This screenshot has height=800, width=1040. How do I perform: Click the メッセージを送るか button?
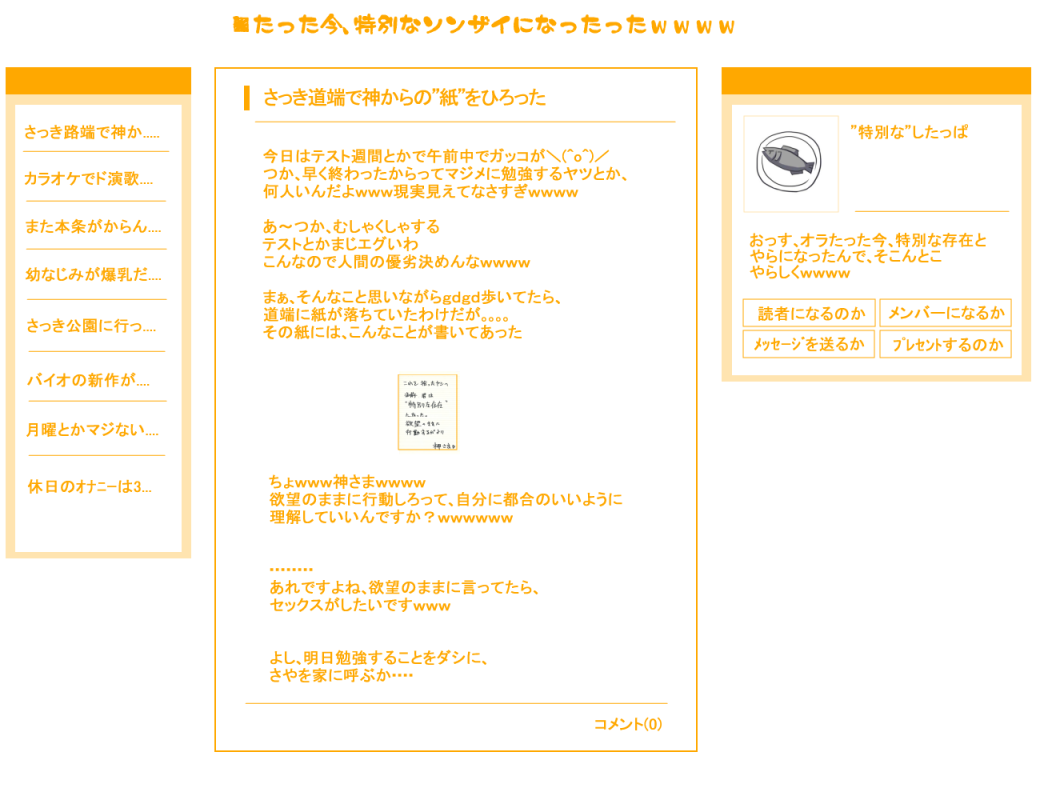pos(809,344)
